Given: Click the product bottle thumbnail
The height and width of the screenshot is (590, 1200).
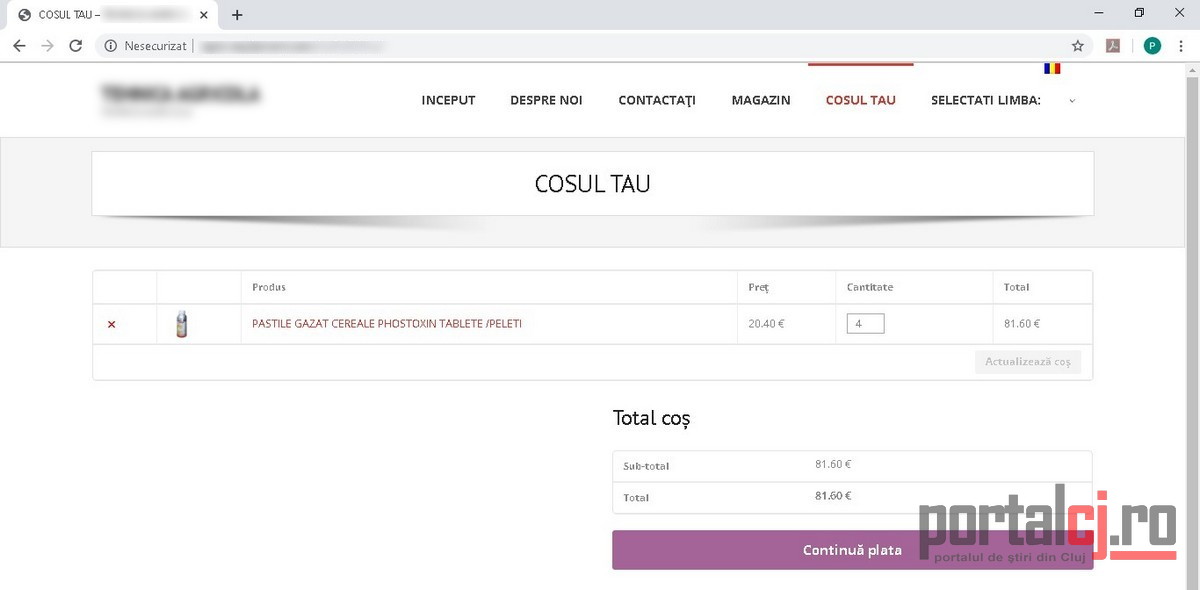Looking at the screenshot, I should pyautogui.click(x=181, y=324).
